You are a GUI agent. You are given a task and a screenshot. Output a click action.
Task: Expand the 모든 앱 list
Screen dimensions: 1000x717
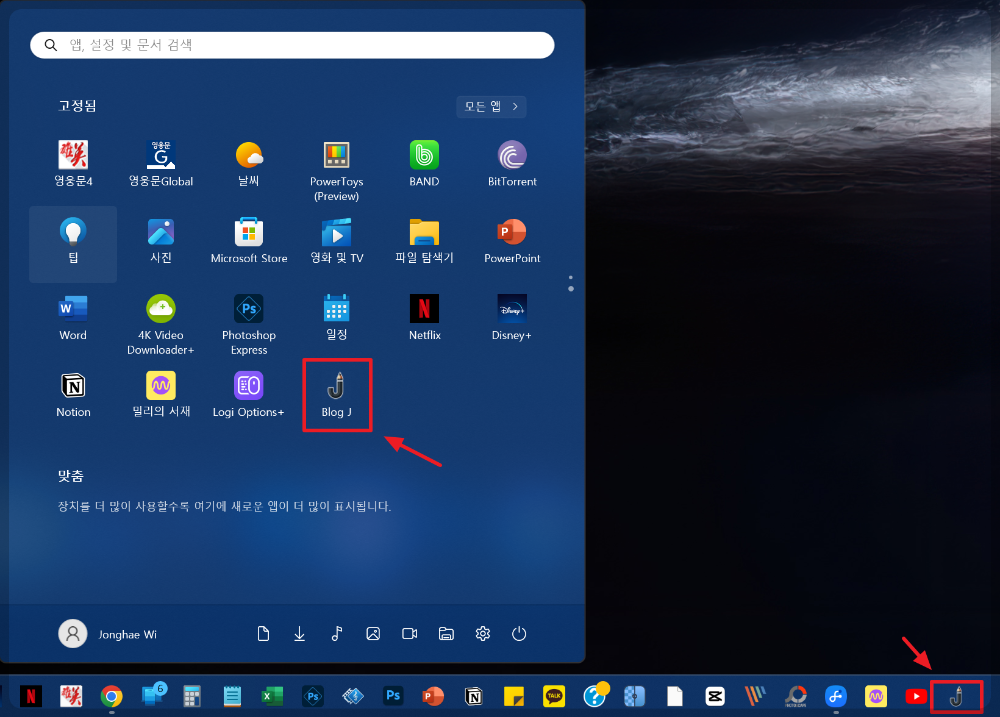click(491, 107)
